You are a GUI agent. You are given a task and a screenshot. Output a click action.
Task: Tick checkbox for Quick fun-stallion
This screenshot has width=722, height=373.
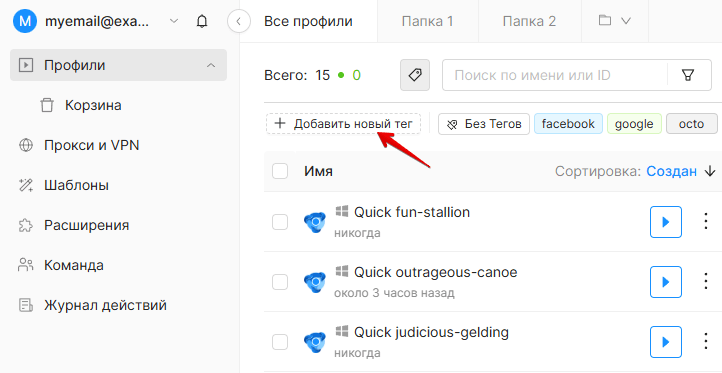(280, 222)
